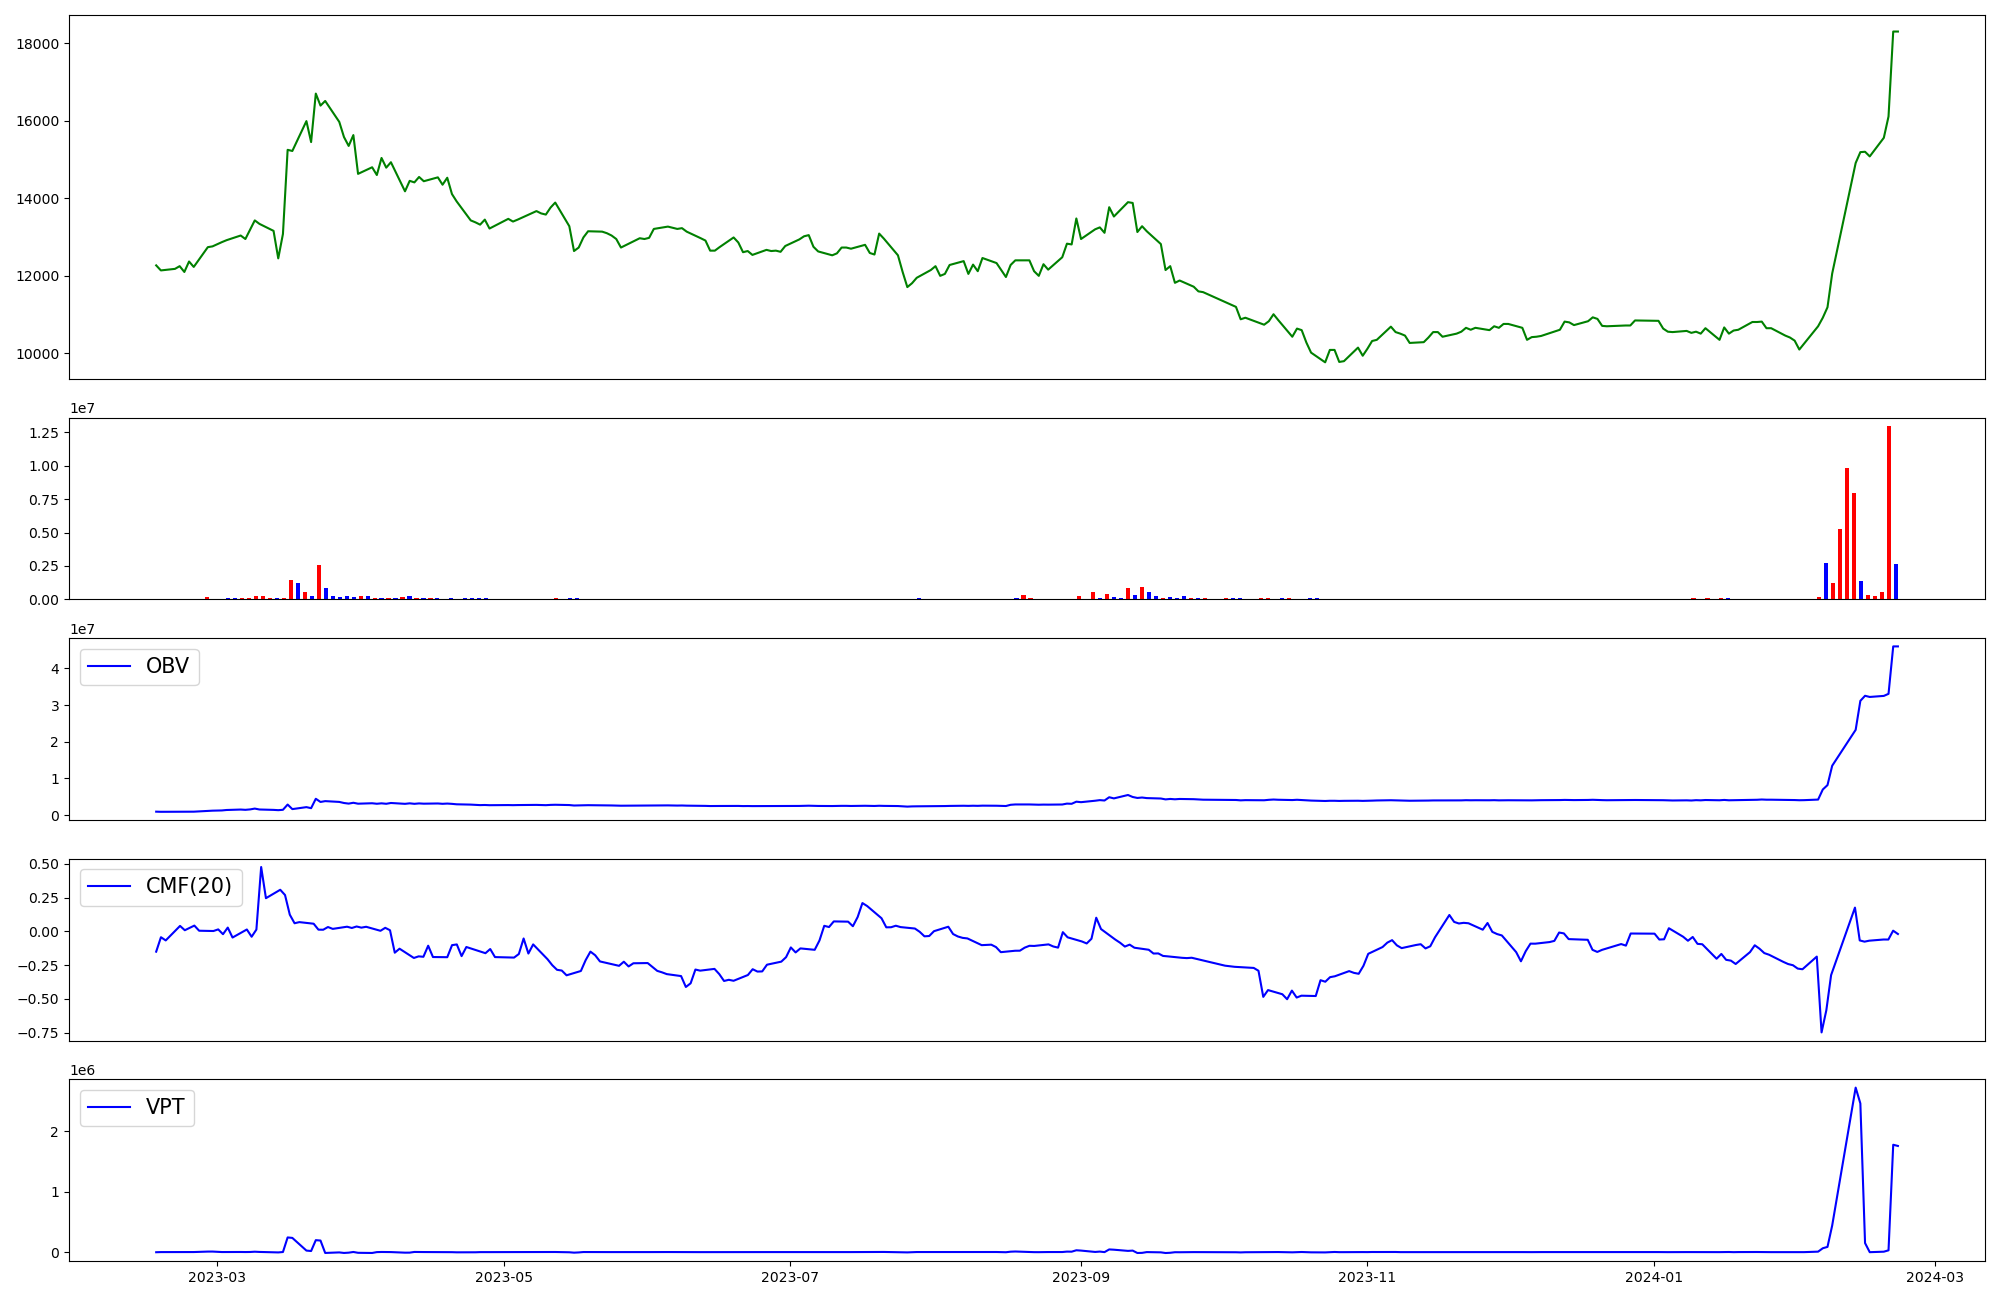
Task: Click the VPT axis tick labeled 2
Action: tap(55, 1132)
